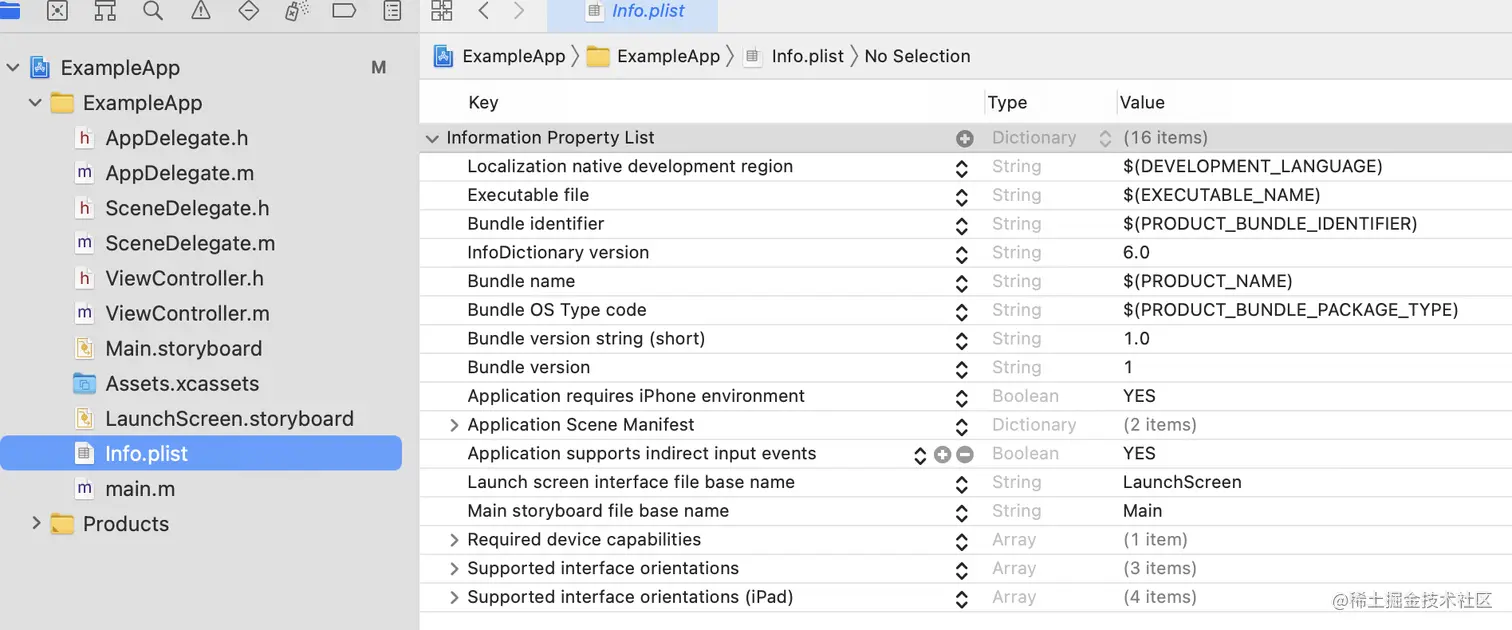Open the Breakpoint navigator
Image resolution: width=1512 pixels, height=630 pixels.
tap(344, 10)
